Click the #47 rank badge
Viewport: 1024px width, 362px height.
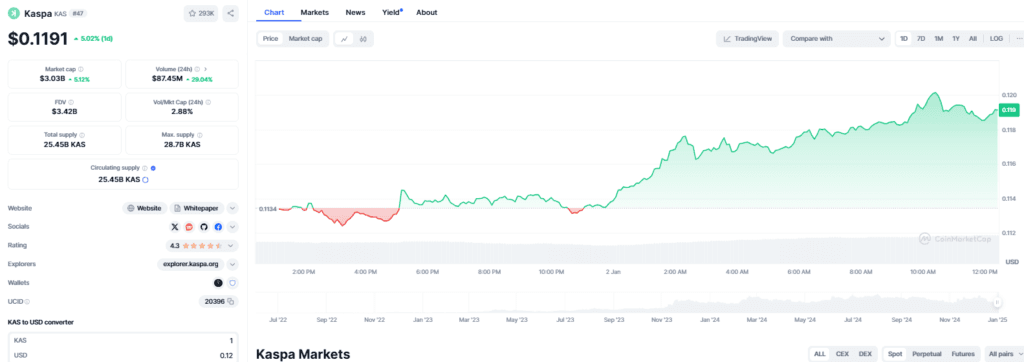coord(77,13)
